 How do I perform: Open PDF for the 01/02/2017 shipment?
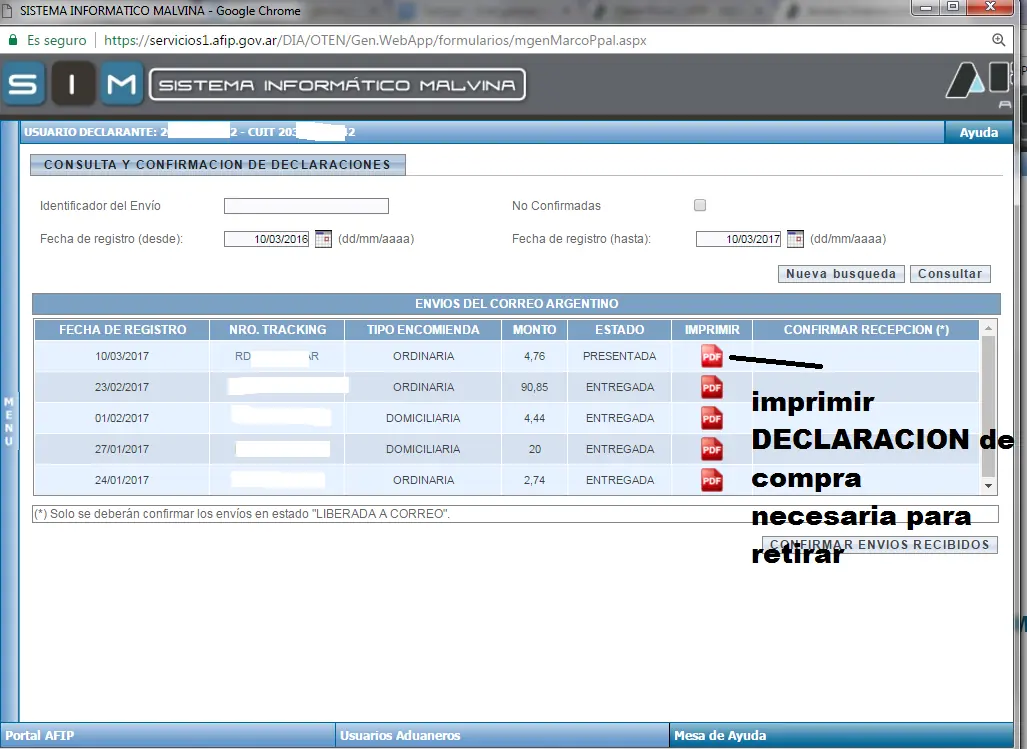712,418
